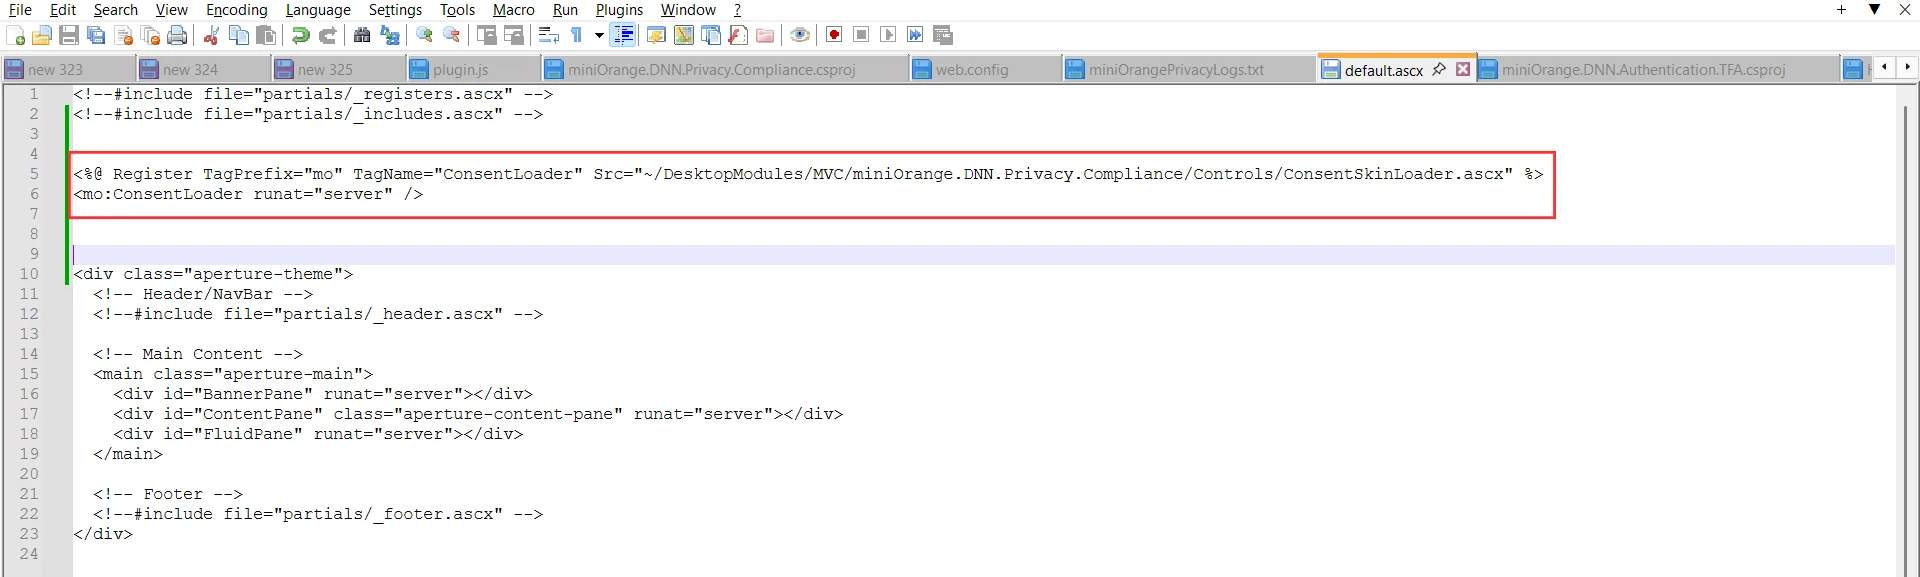Image resolution: width=1920 pixels, height=577 pixels.
Task: Close the default.ascx tab with its red X
Action: [x=1463, y=69]
